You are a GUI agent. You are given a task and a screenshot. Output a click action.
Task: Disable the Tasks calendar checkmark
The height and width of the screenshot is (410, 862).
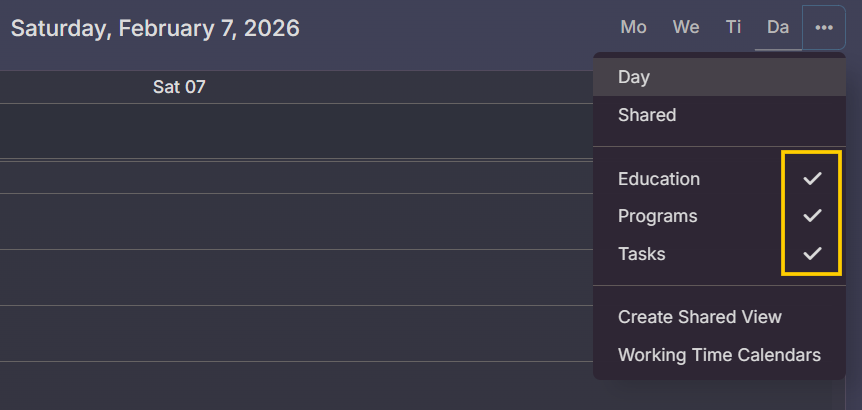(812, 254)
